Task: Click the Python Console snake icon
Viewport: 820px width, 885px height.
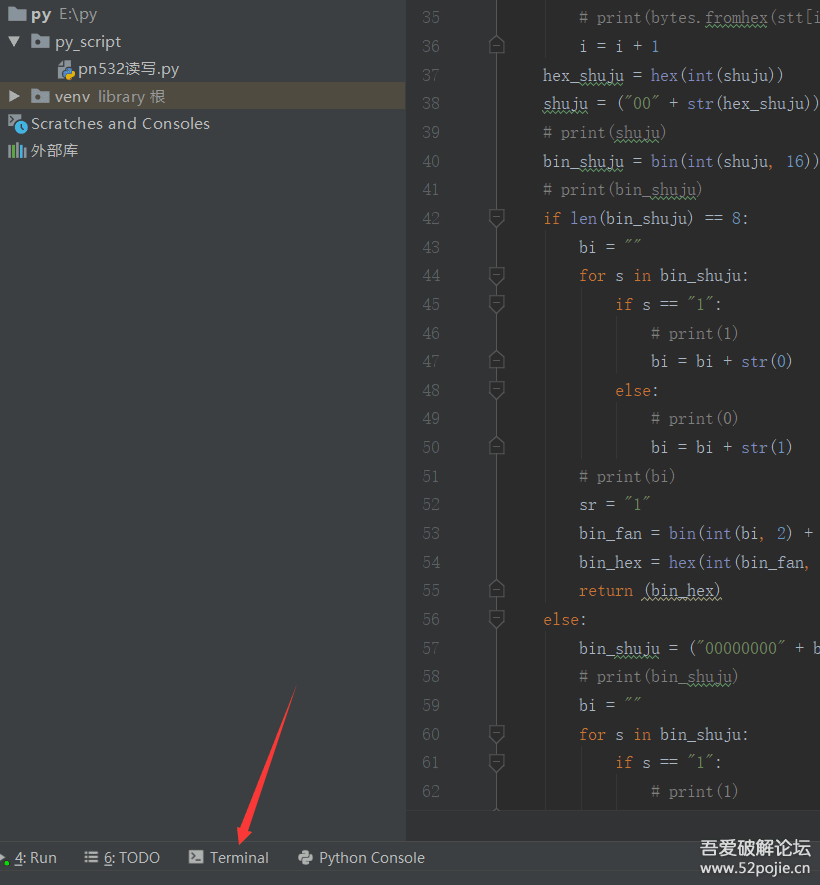Action: pyautogui.click(x=305, y=857)
